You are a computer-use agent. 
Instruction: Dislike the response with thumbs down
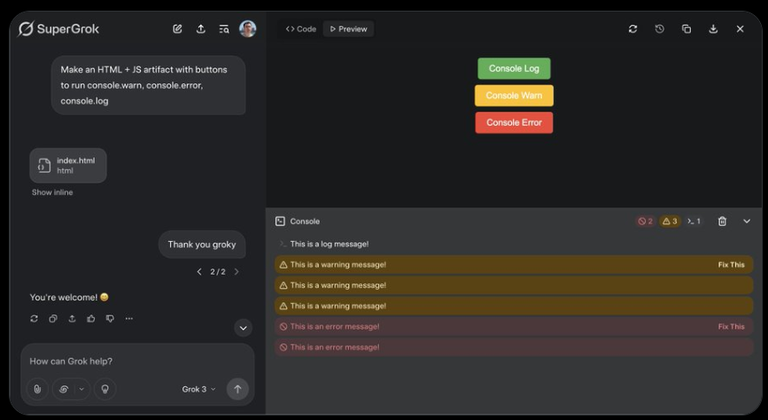pyautogui.click(x=110, y=319)
